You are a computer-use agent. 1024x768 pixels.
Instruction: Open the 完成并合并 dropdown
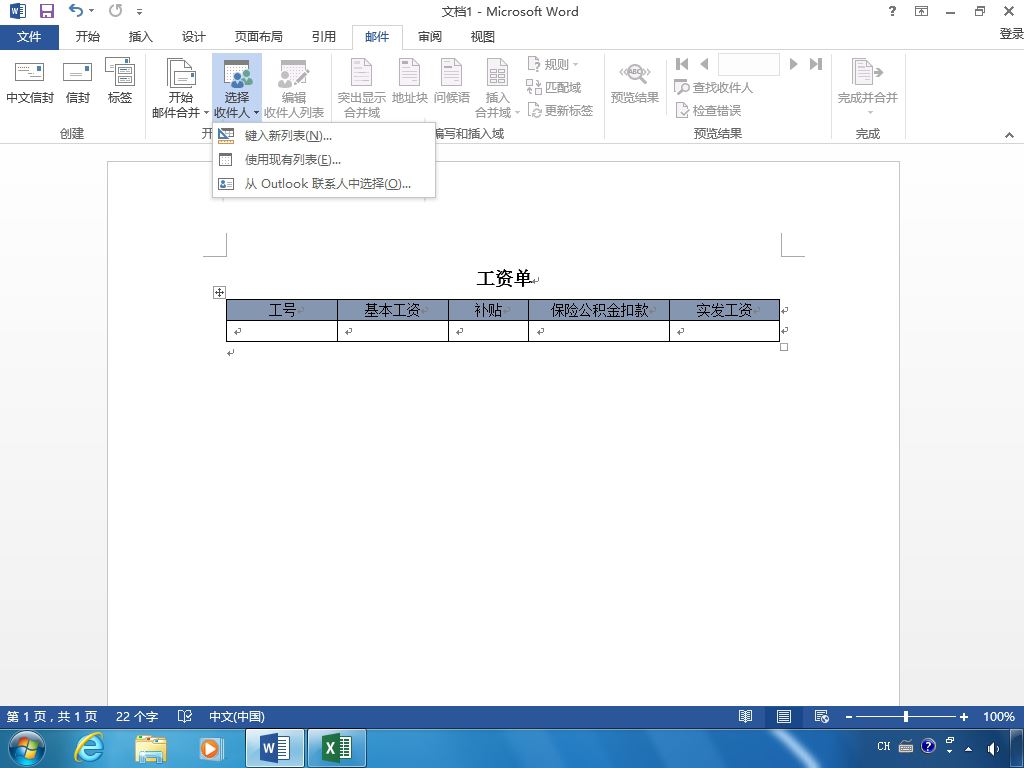pyautogui.click(x=867, y=88)
